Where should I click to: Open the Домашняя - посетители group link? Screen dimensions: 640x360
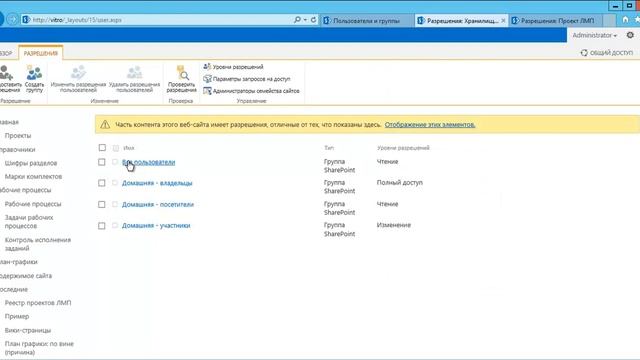click(158, 204)
